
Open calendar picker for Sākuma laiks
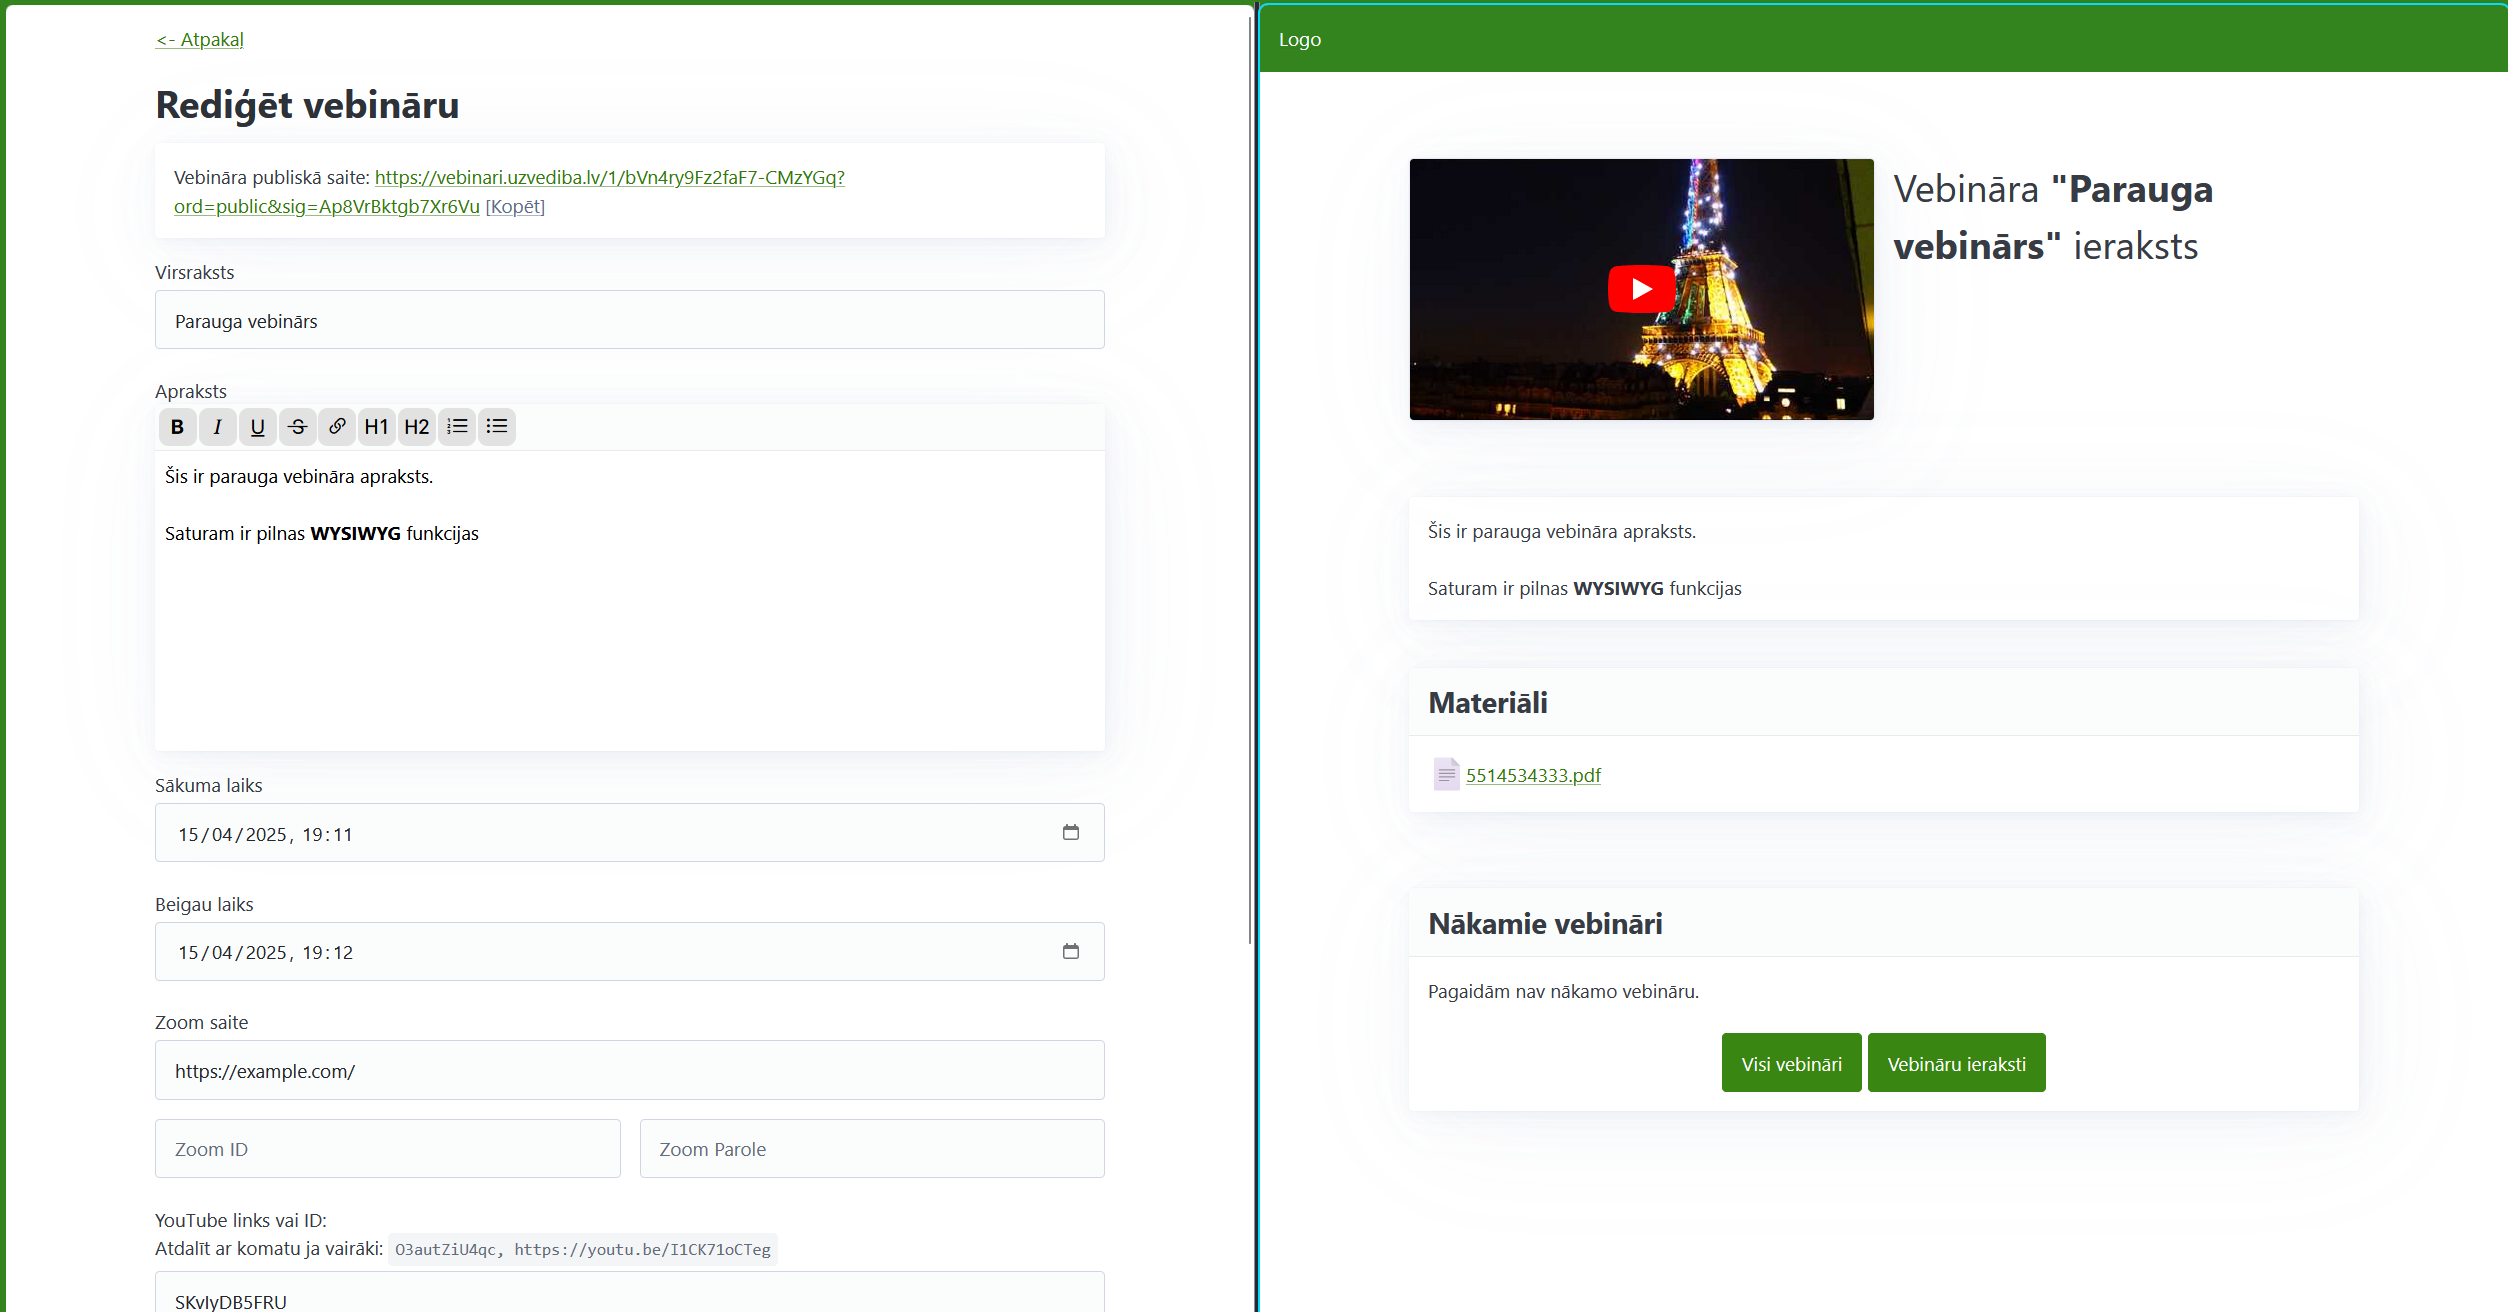(1070, 833)
